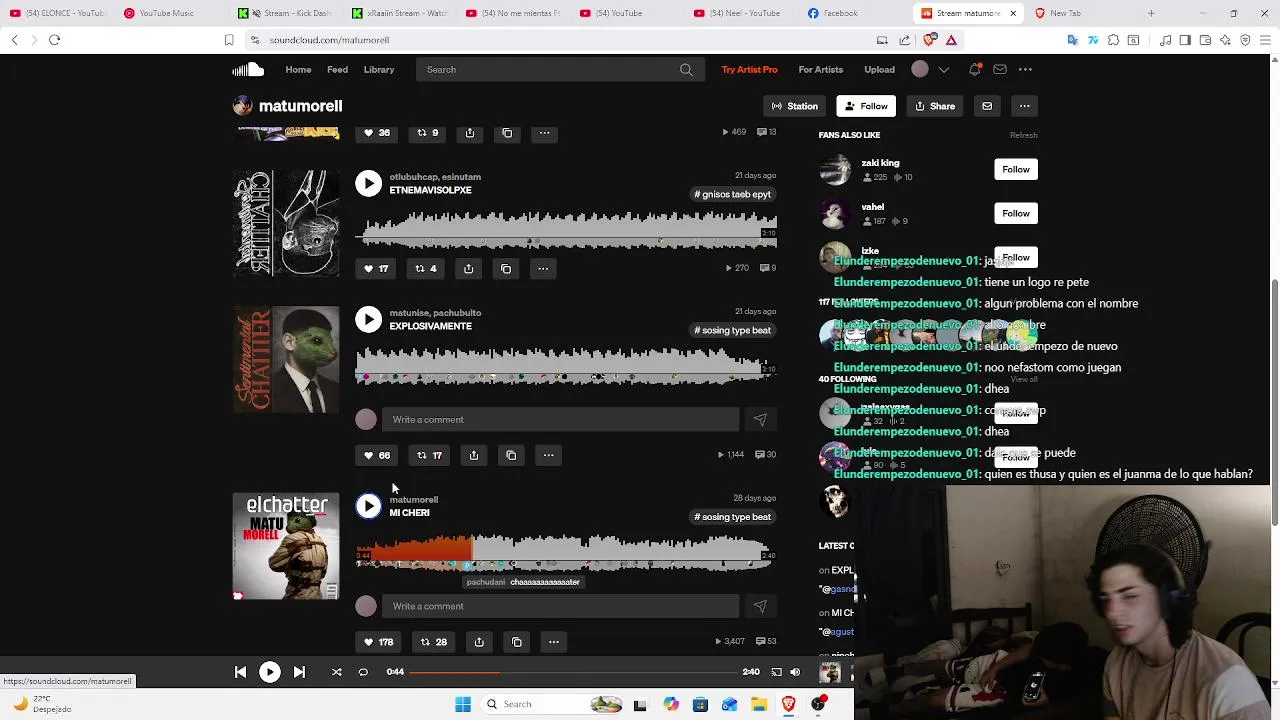This screenshot has height=720, width=1280.
Task: Copy link for EXPLOSIVAMENTE track
Action: (x=511, y=455)
